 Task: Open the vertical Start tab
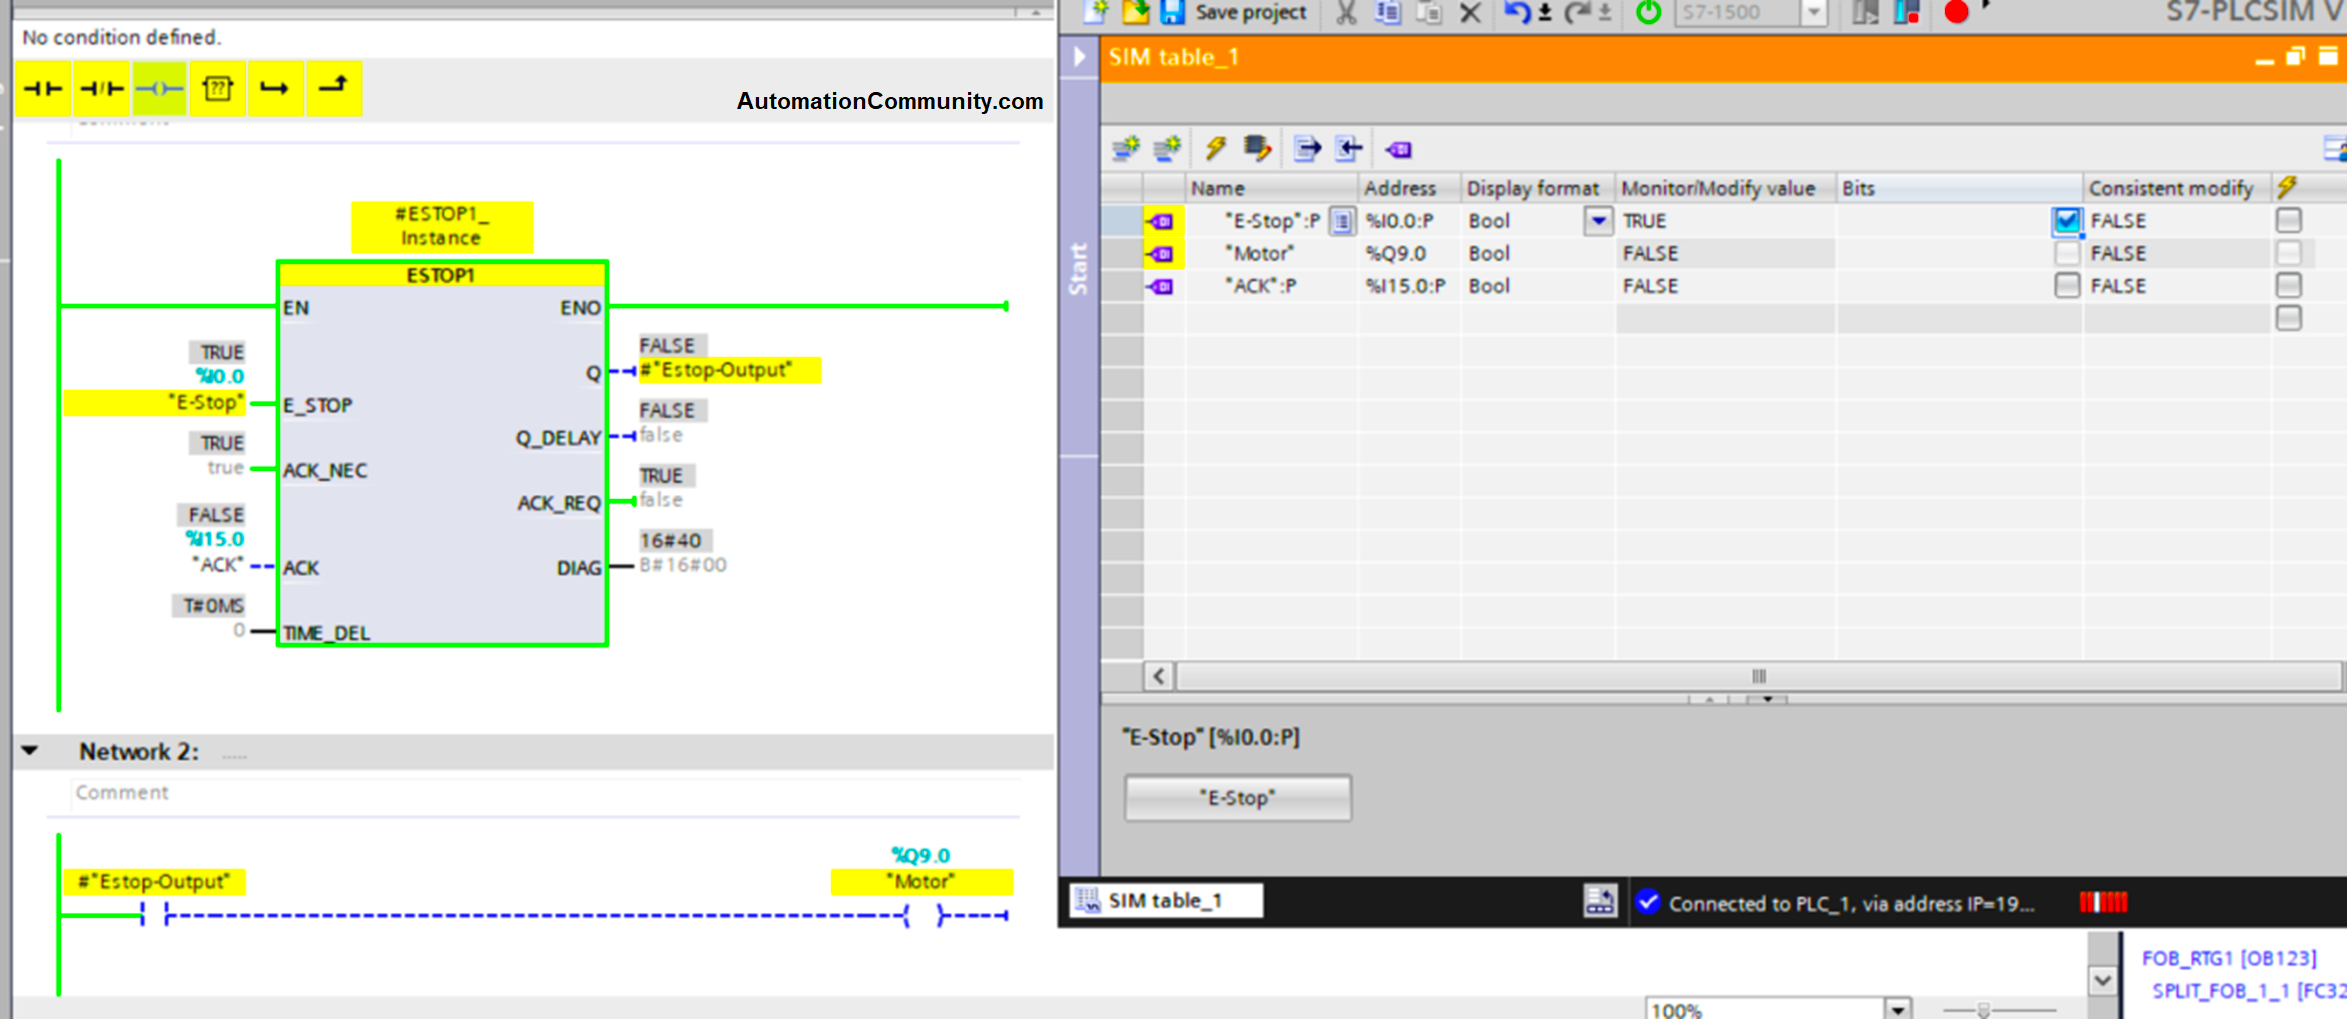[1079, 268]
